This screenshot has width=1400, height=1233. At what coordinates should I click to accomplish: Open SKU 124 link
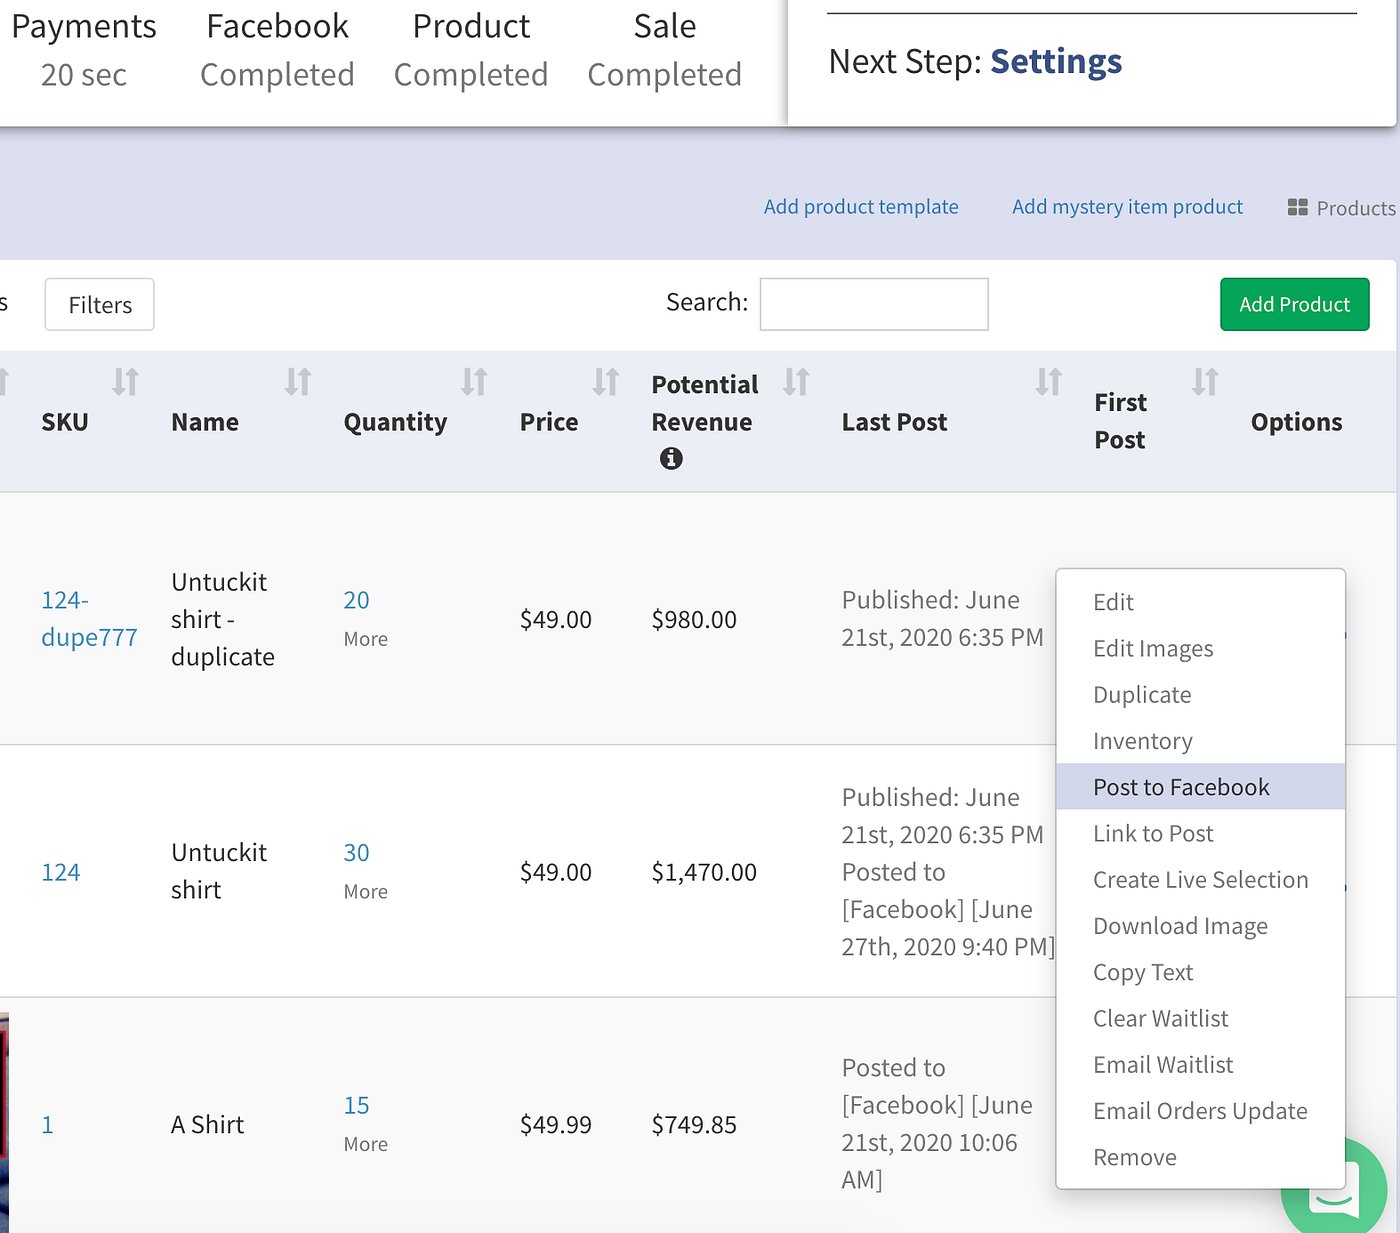click(60, 872)
